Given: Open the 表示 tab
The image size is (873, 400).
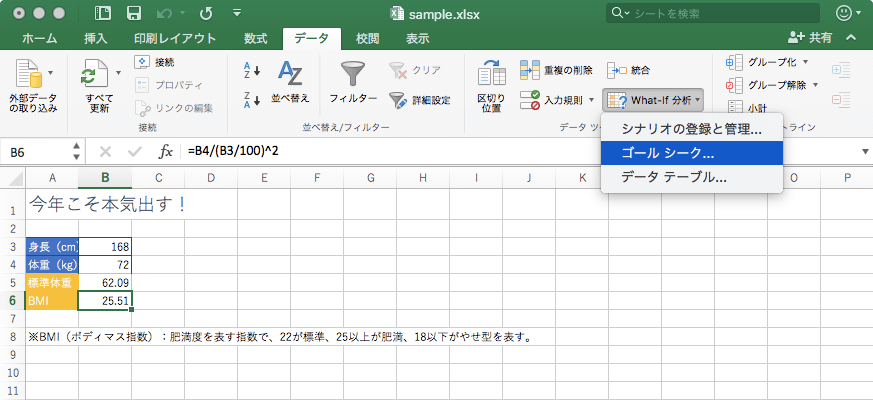Looking at the screenshot, I should (418, 38).
